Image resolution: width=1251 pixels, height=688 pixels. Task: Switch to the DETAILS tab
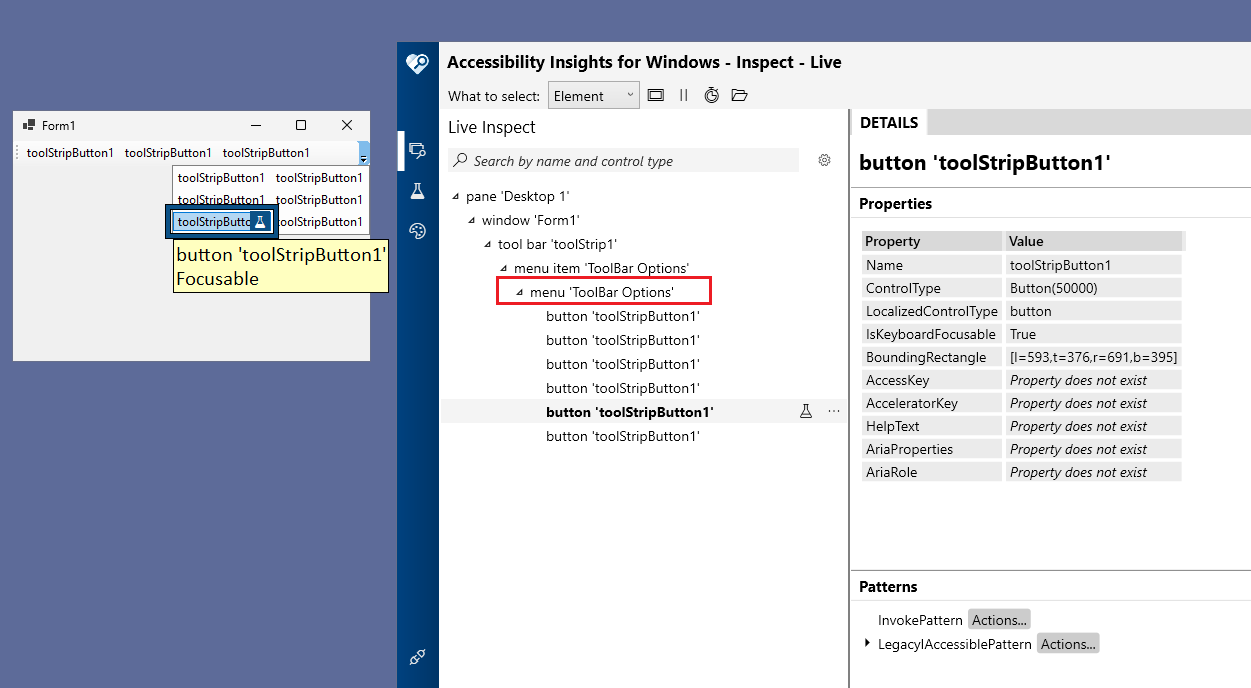pos(888,122)
